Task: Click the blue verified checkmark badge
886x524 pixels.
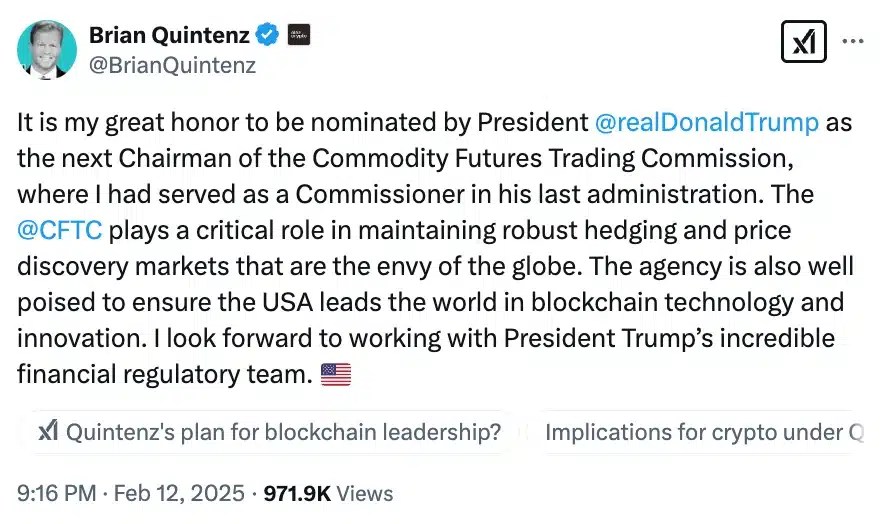Action: (267, 35)
